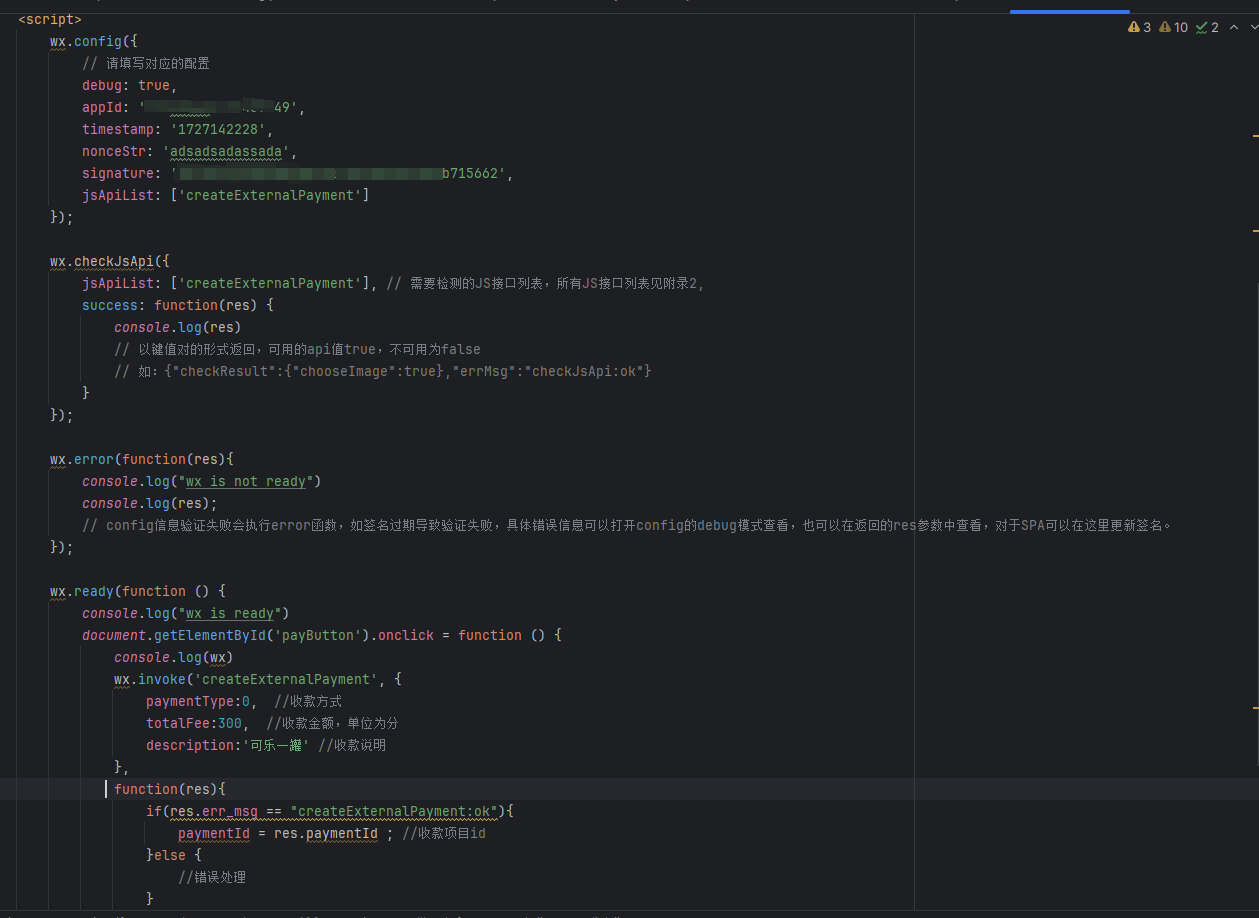Click the warnings indicator showing 3

(1139, 27)
